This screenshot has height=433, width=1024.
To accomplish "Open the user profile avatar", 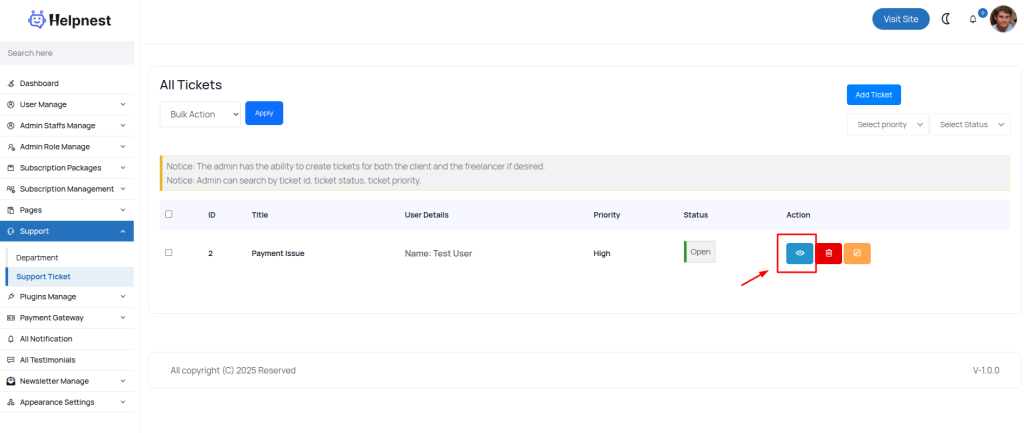I will pyautogui.click(x=1002, y=19).
